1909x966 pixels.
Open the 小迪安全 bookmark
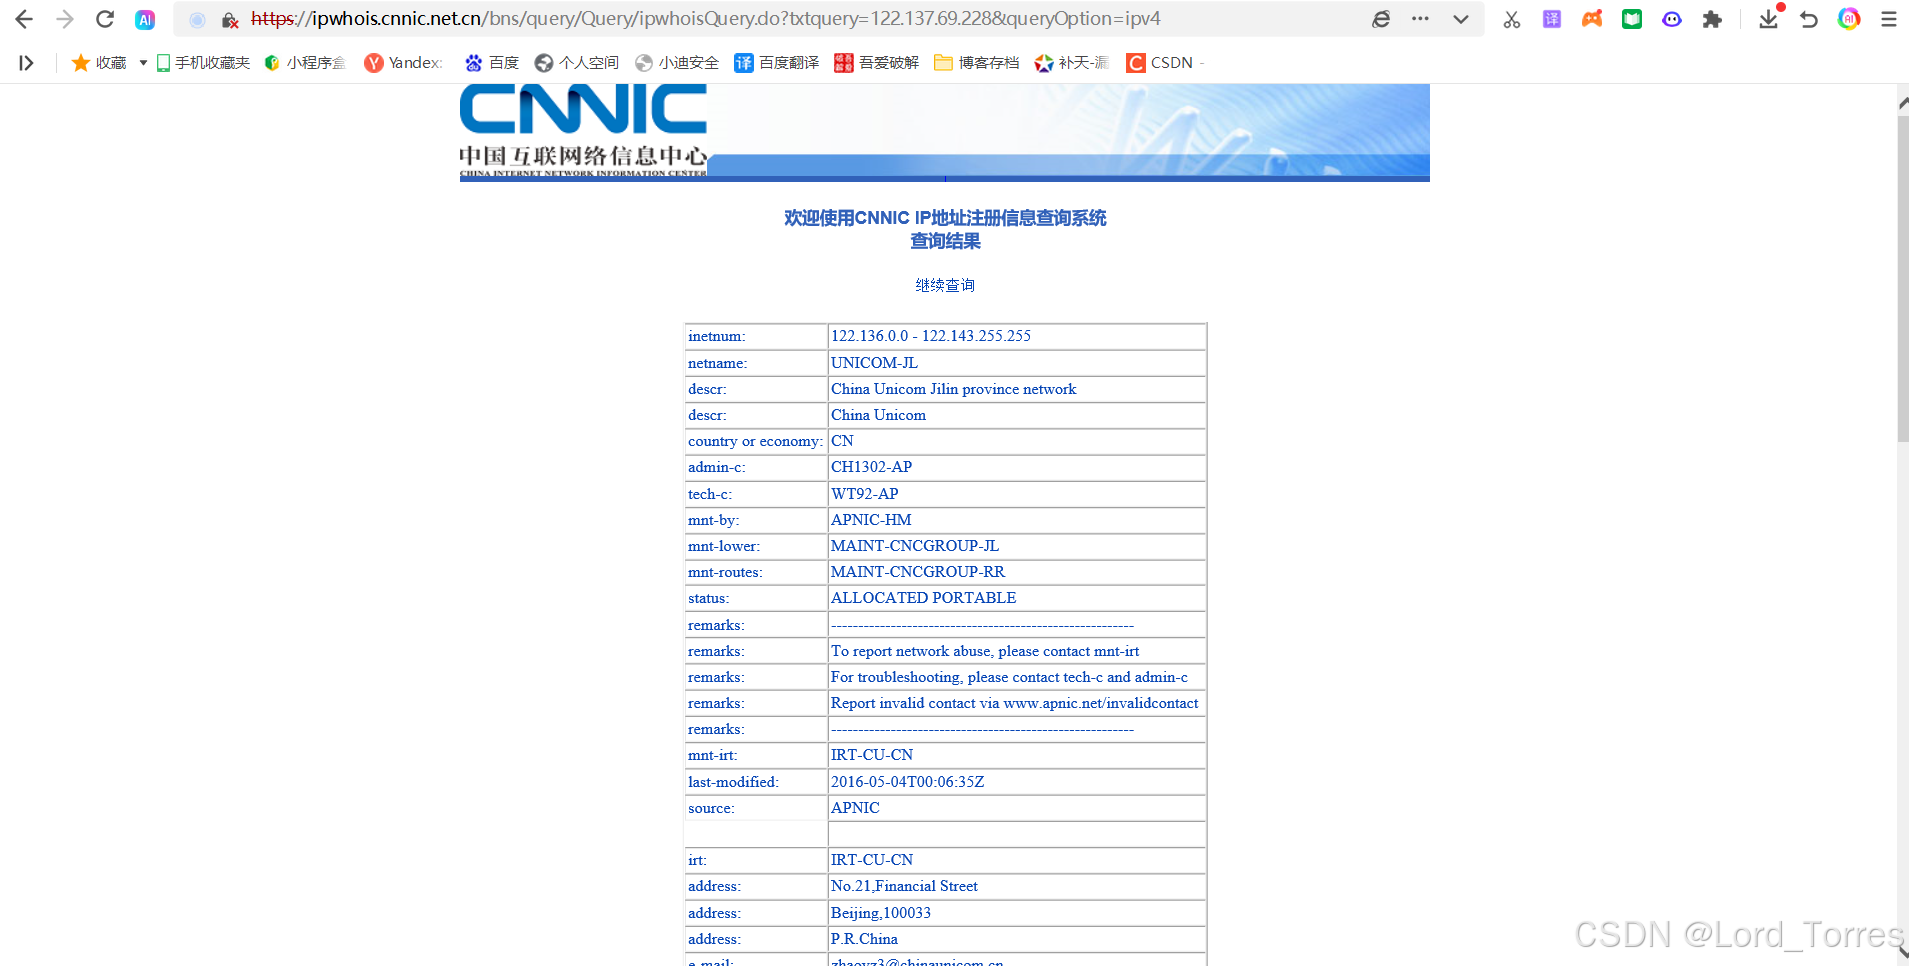[x=677, y=63]
